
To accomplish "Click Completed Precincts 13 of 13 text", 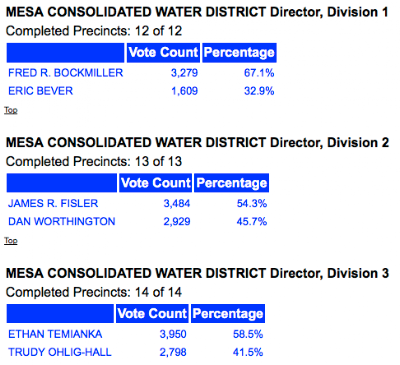I will pos(94,162).
